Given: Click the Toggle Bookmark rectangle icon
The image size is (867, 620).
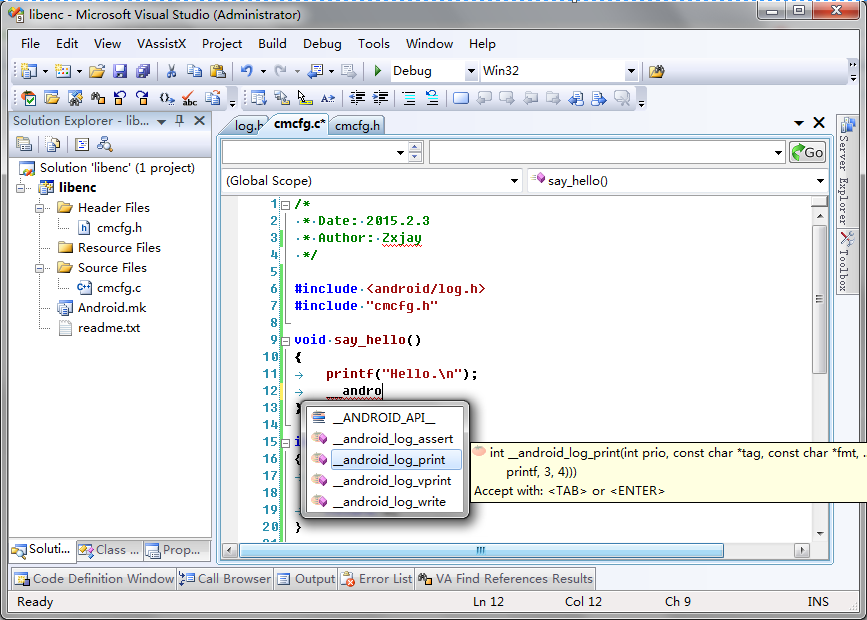Looking at the screenshot, I should pyautogui.click(x=461, y=98).
